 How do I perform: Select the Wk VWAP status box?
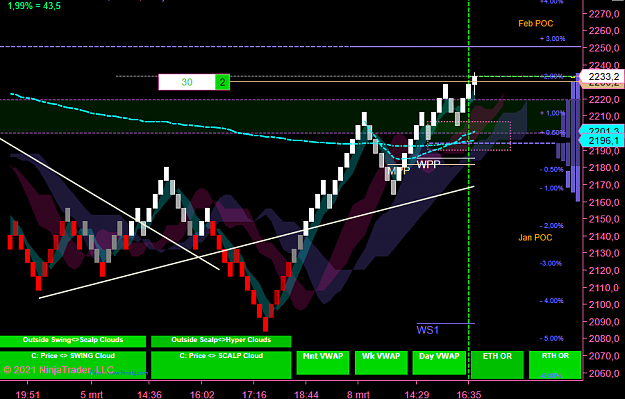click(381, 363)
